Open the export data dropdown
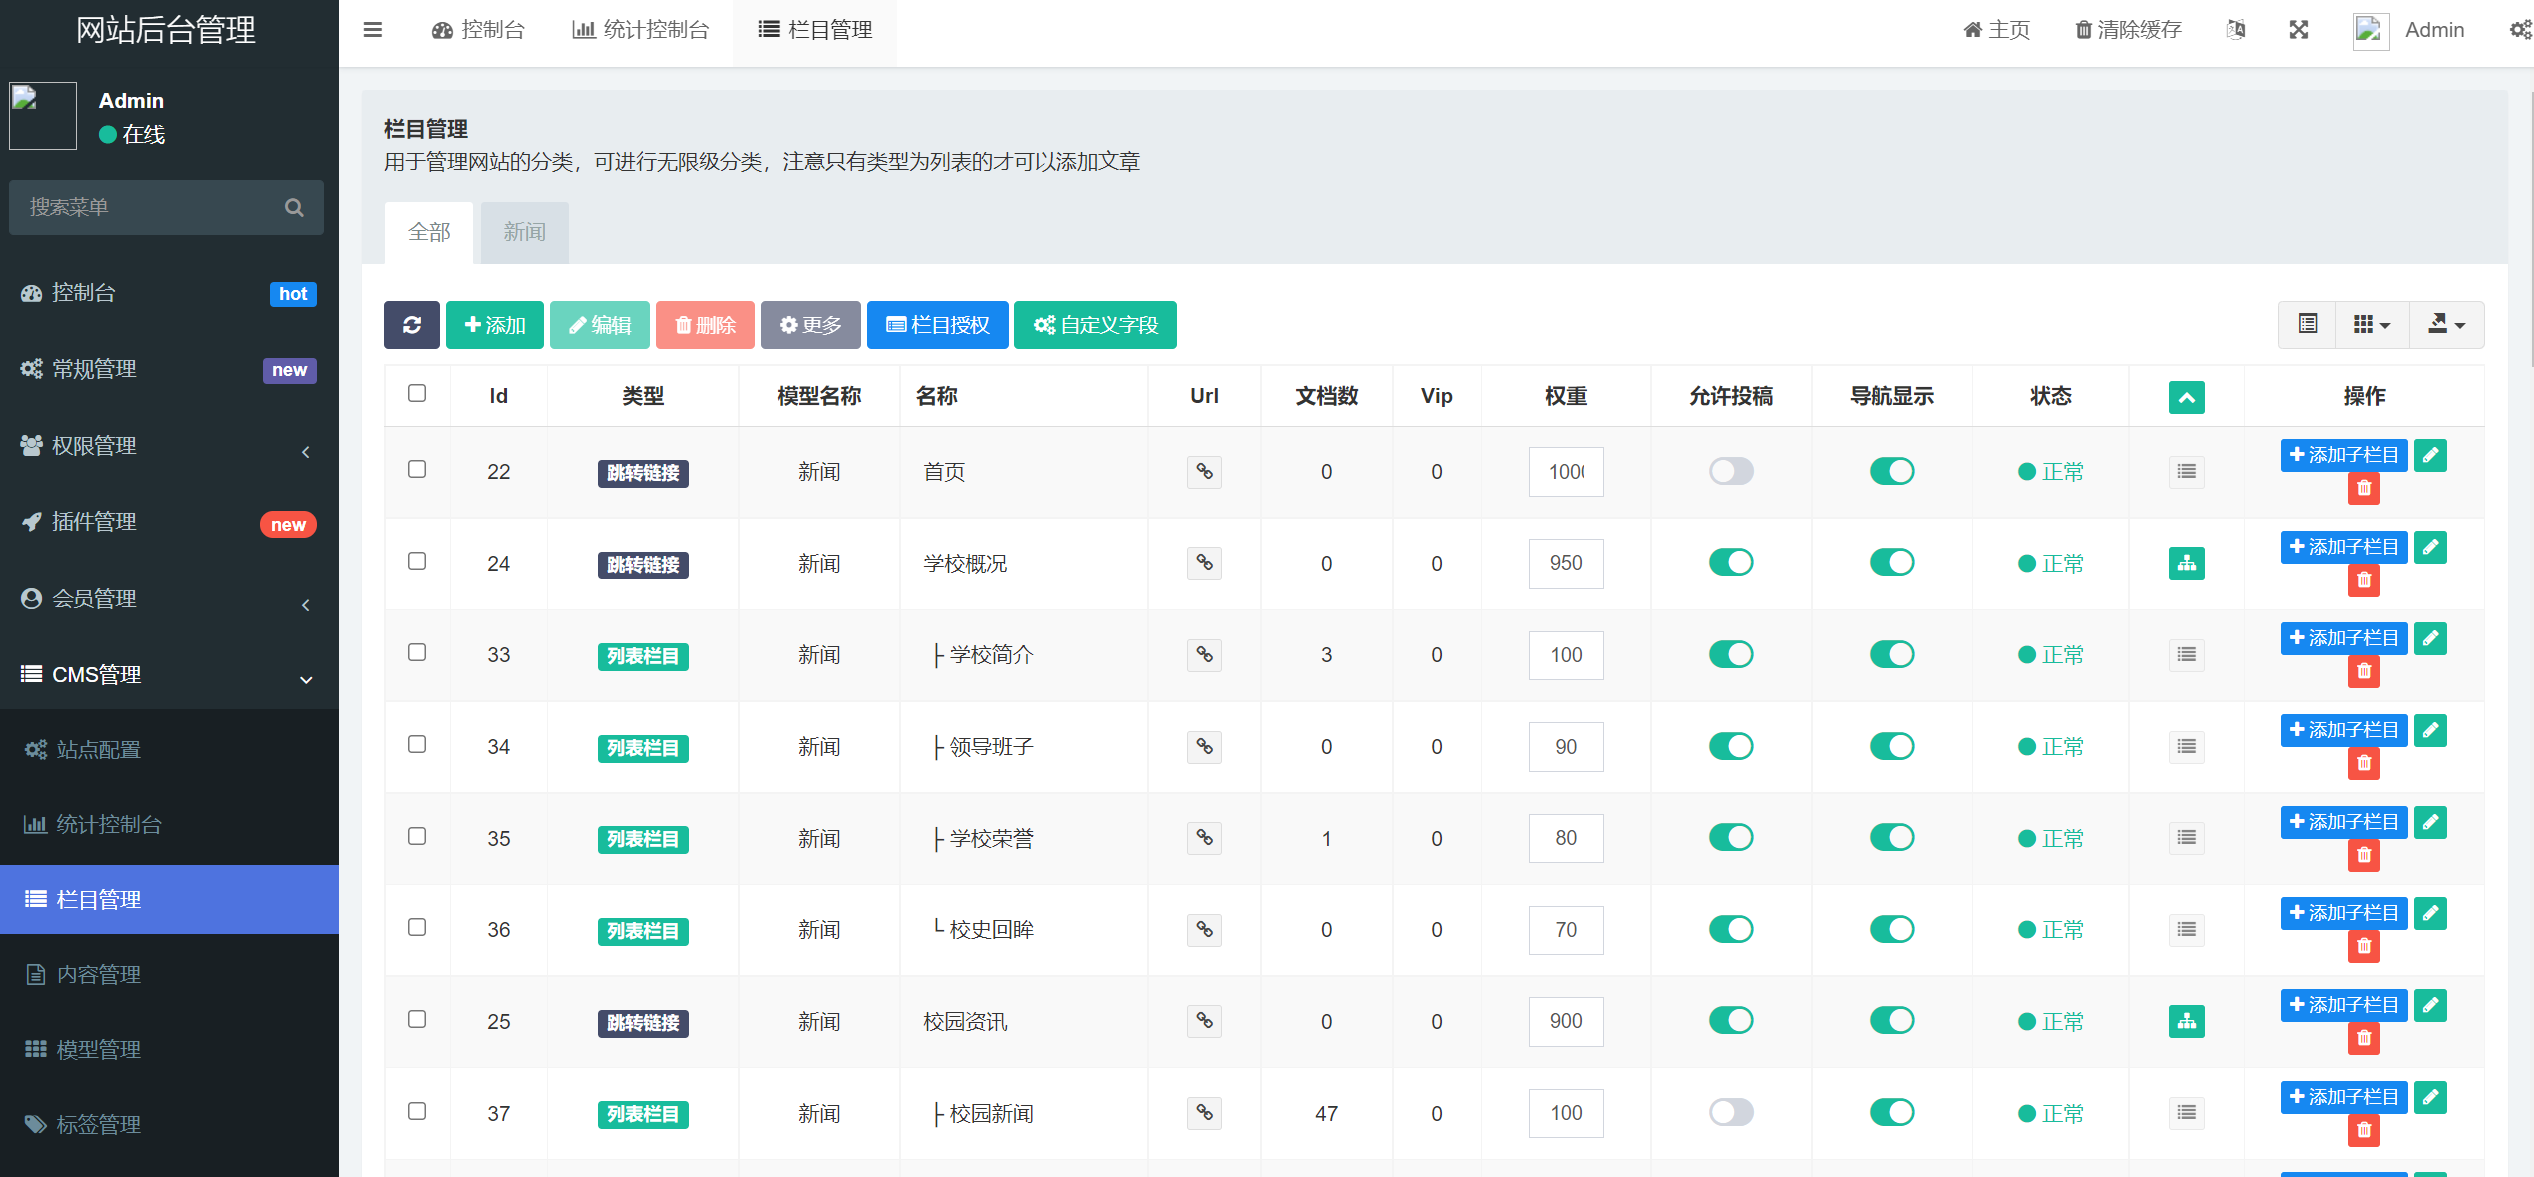 click(2446, 324)
